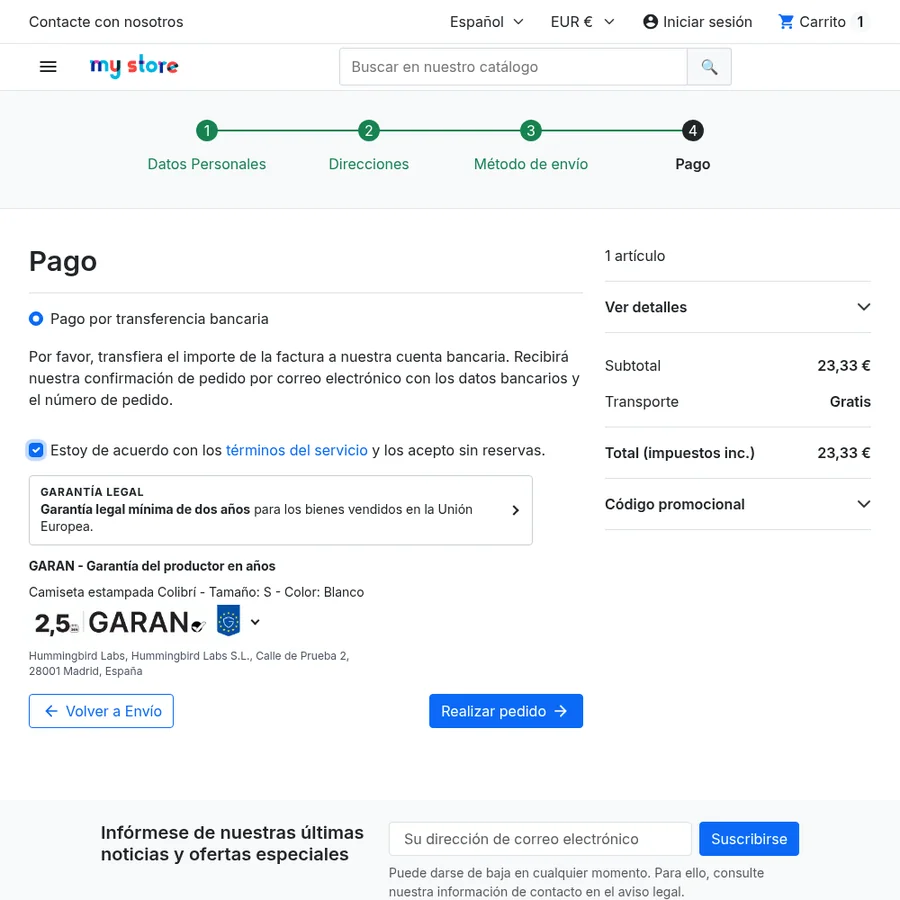The width and height of the screenshot is (900, 900).
Task: Go to Direcciones step
Action: pos(368,164)
